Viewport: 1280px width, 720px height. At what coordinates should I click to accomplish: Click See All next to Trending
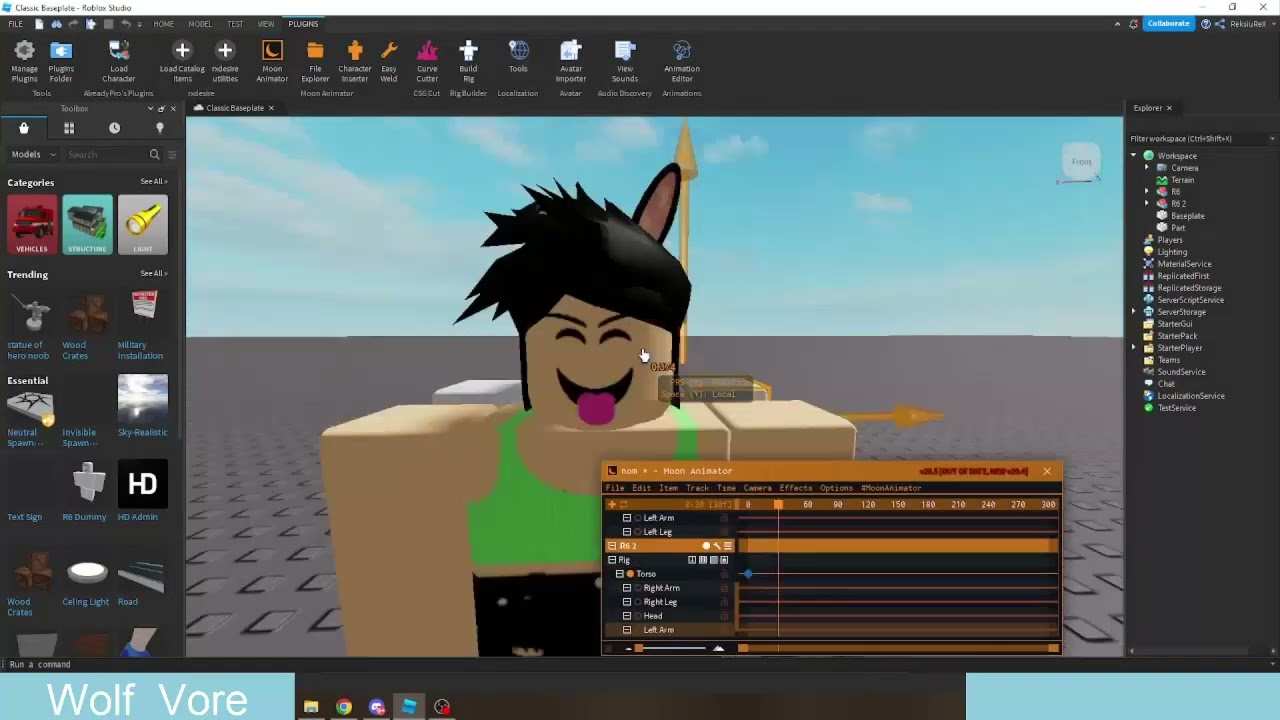[x=153, y=273]
